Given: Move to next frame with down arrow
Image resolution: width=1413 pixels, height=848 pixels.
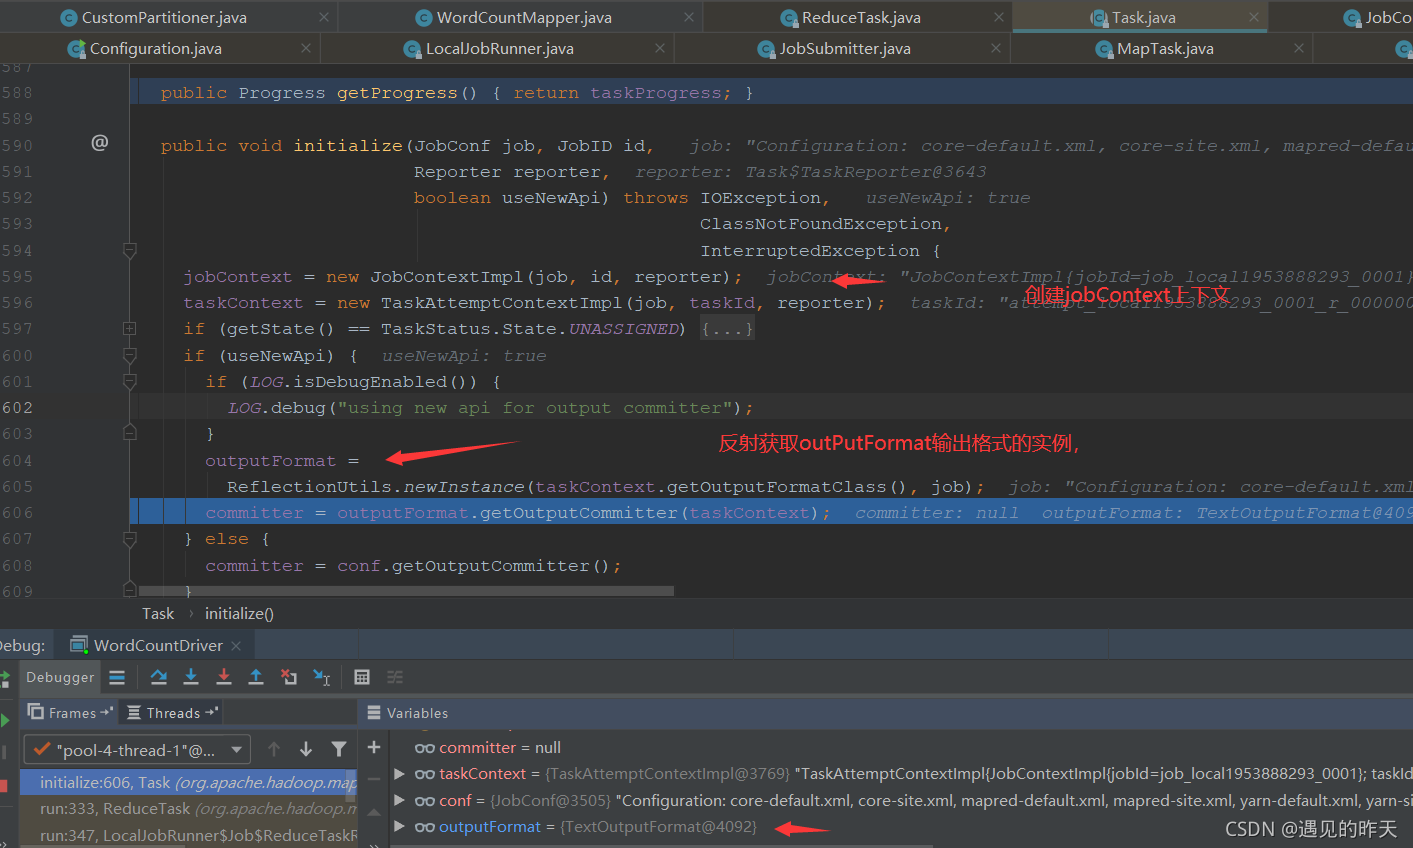Looking at the screenshot, I should [x=306, y=749].
